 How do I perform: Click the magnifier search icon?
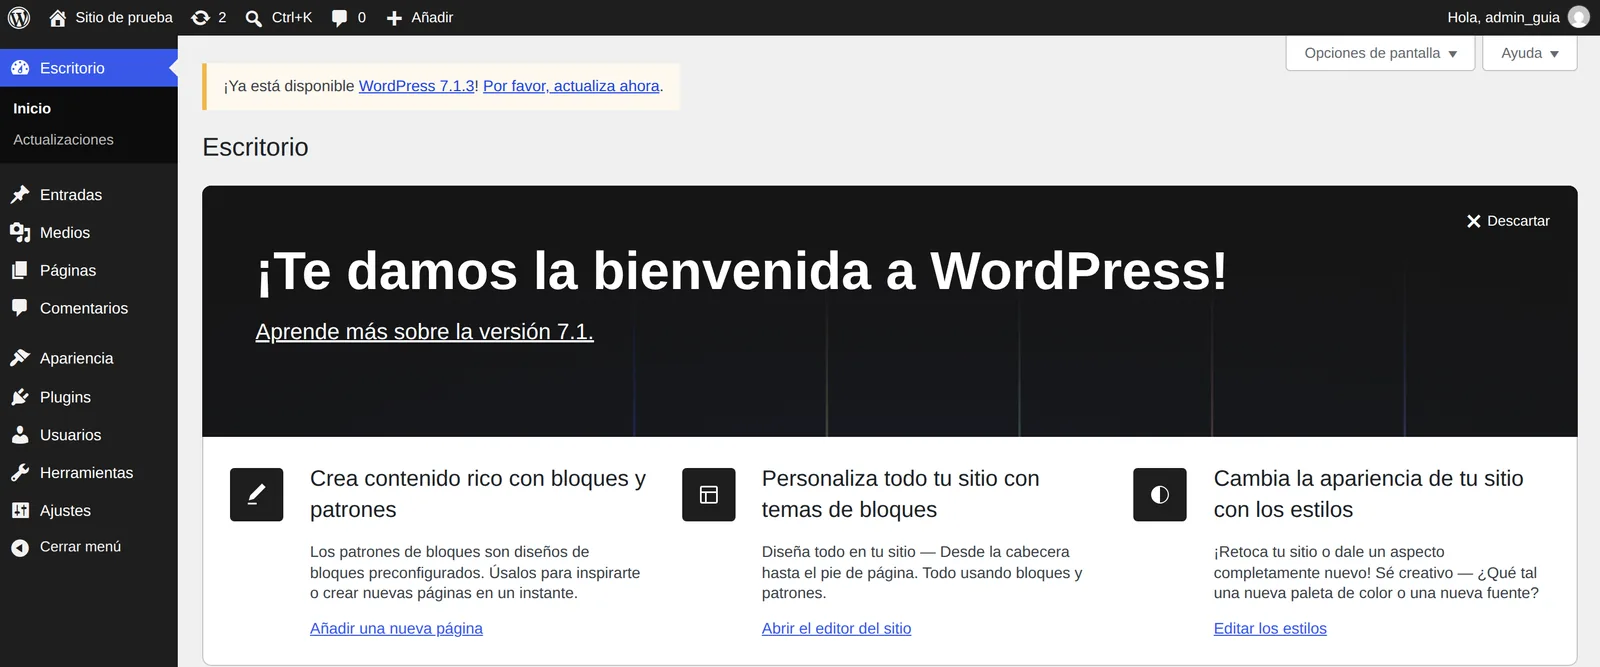(x=254, y=18)
